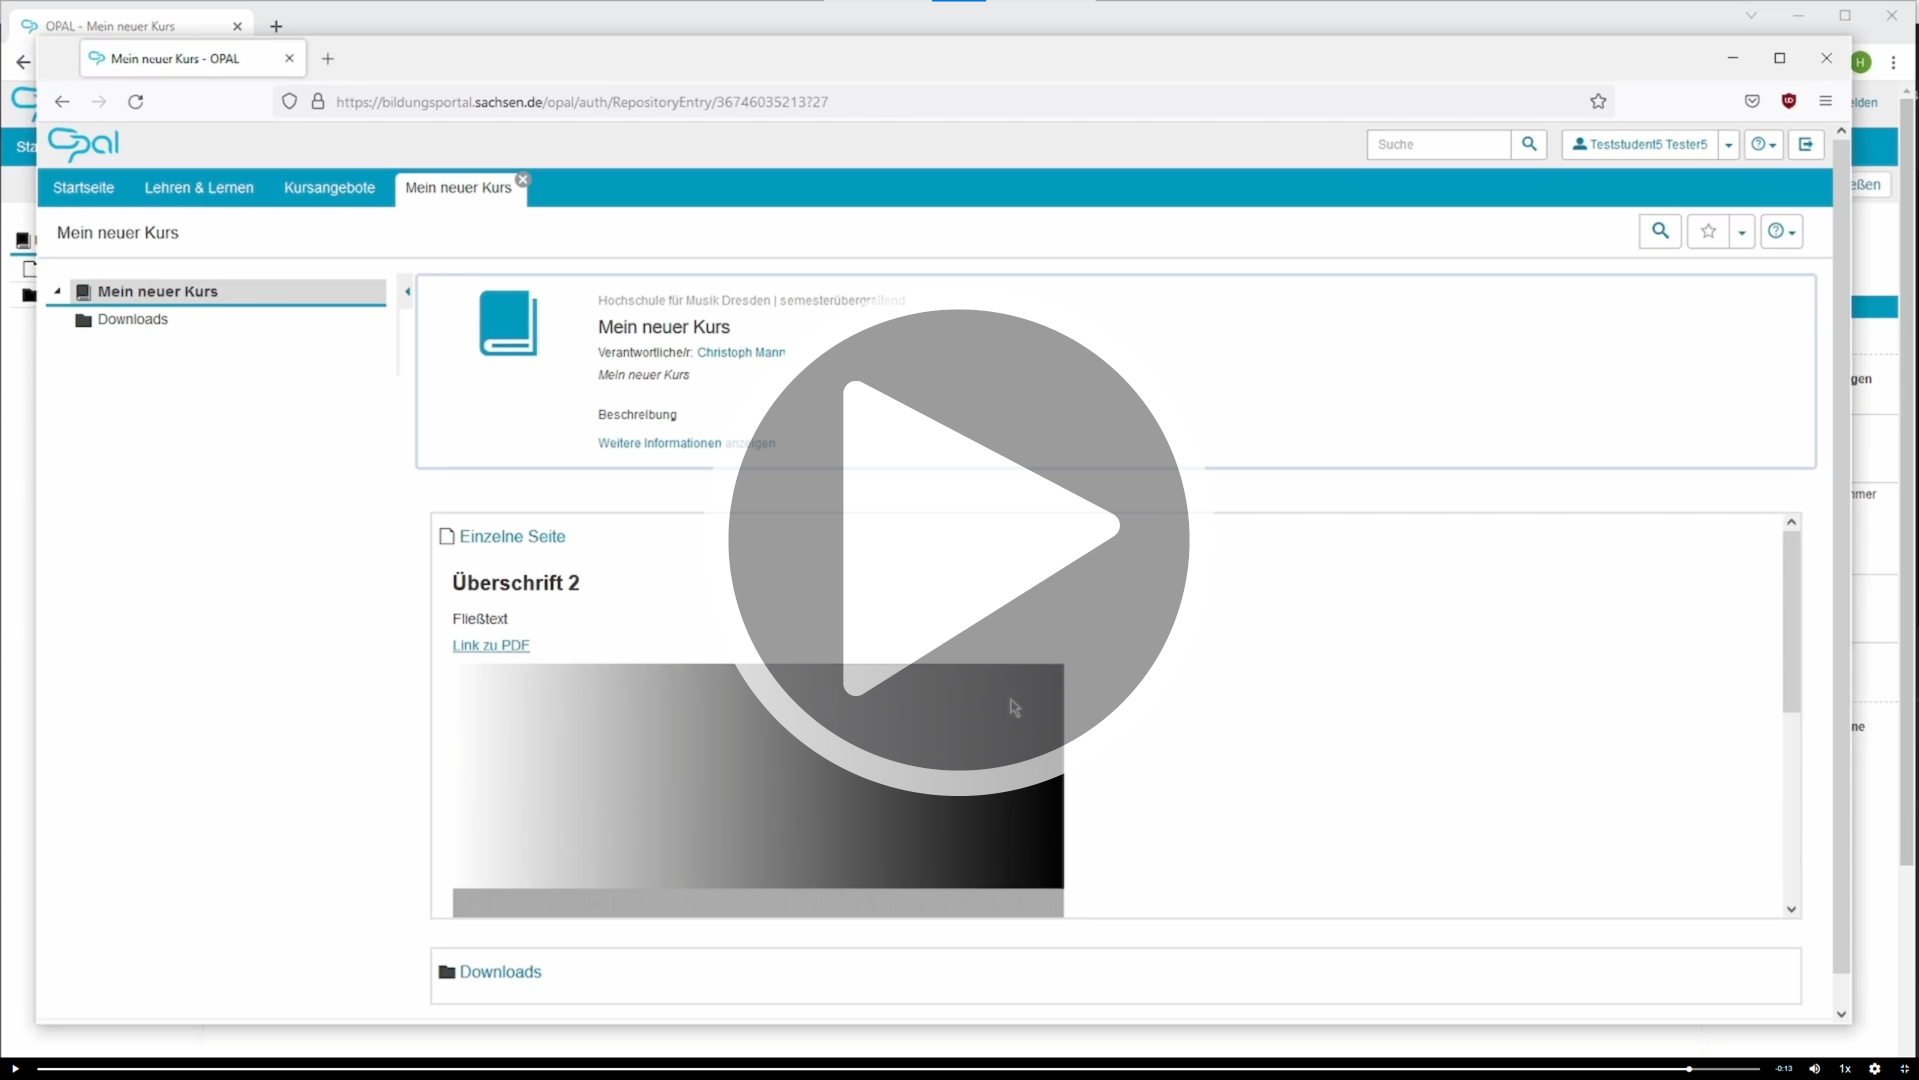
Task: Expand the dropdown arrow beside the favorite star
Action: (x=1741, y=232)
